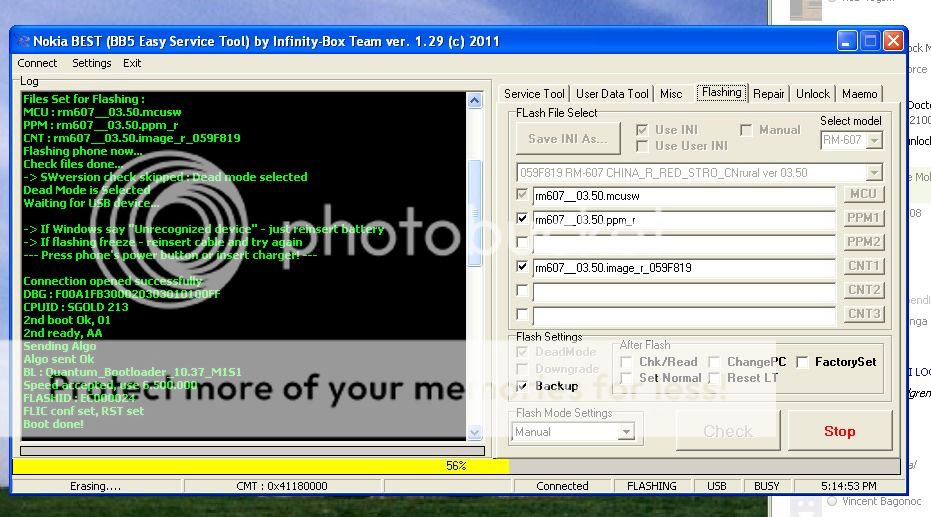The image size is (931, 517).
Task: Click the yellow flashing progress bar
Action: click(x=260, y=466)
